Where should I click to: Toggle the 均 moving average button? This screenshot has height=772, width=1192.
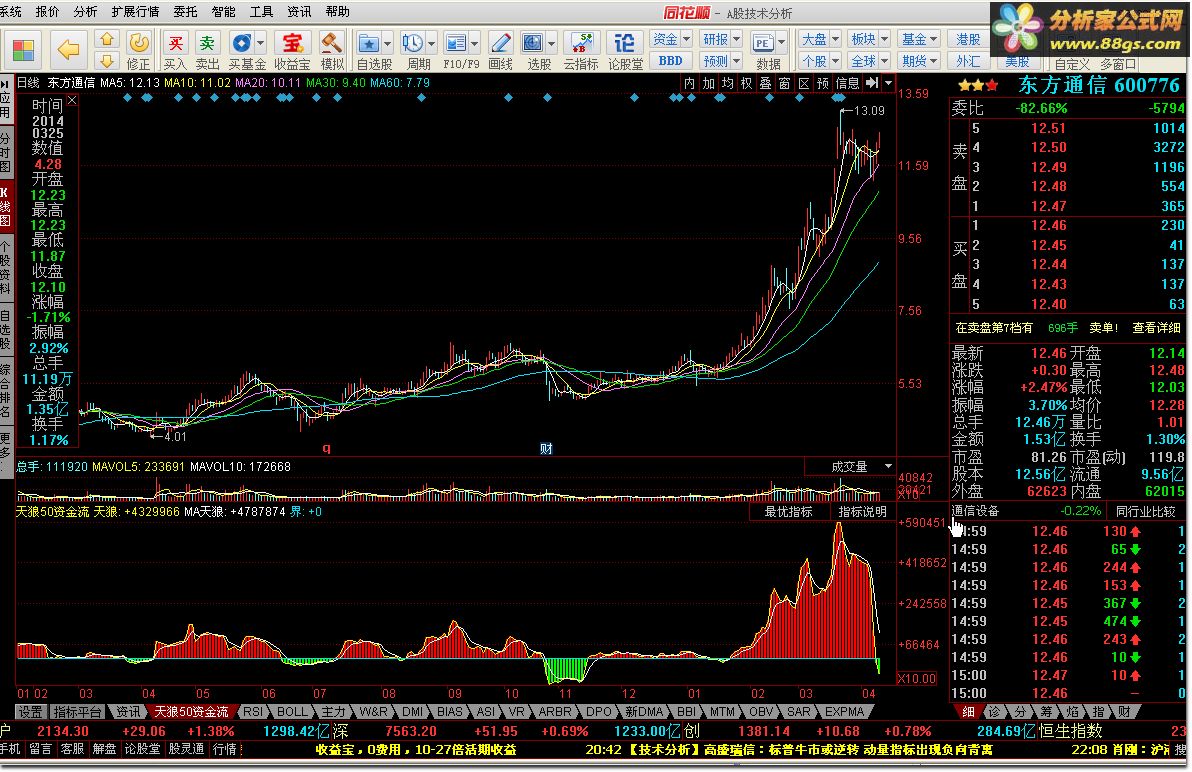pos(728,83)
